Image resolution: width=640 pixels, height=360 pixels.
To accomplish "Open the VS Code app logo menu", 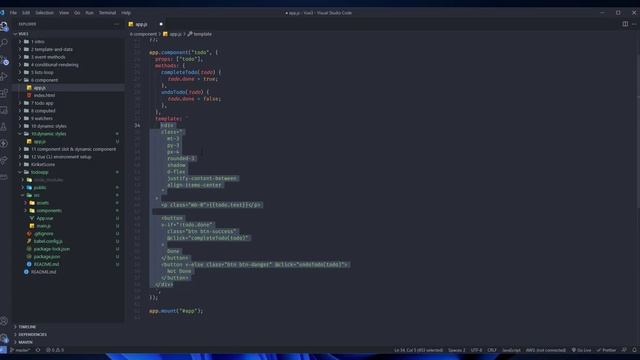I will 3,13.
